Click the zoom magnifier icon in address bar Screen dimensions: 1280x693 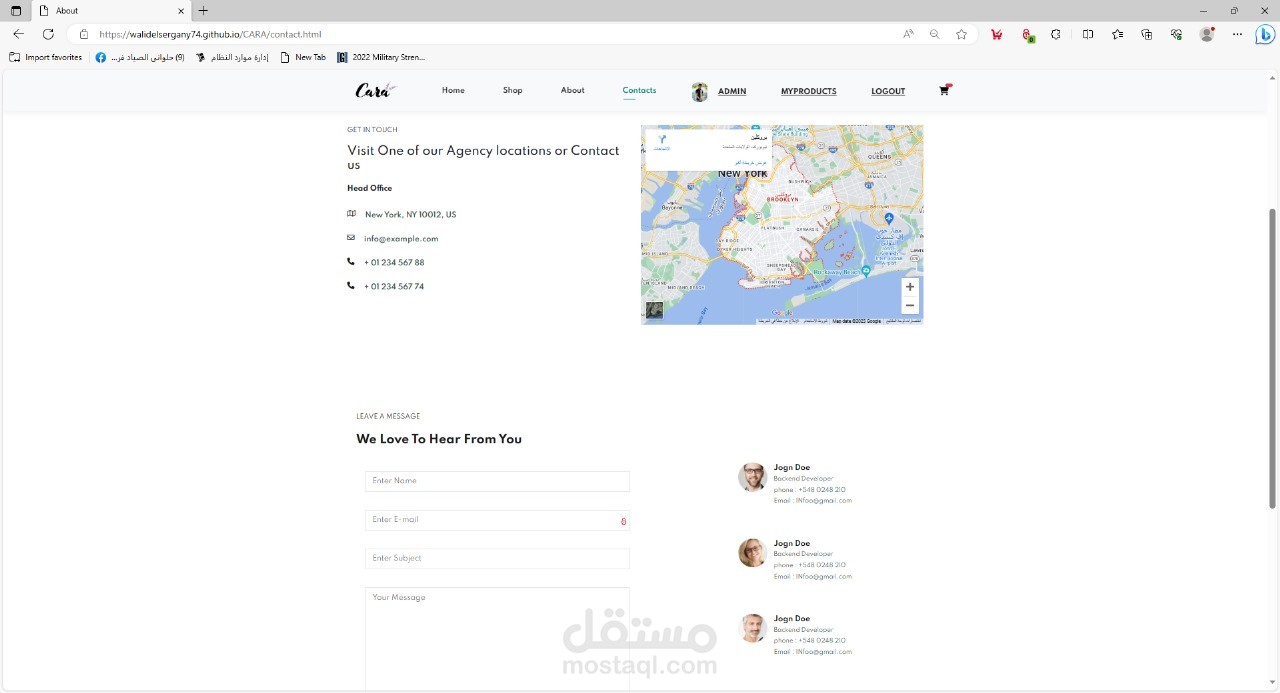934,34
